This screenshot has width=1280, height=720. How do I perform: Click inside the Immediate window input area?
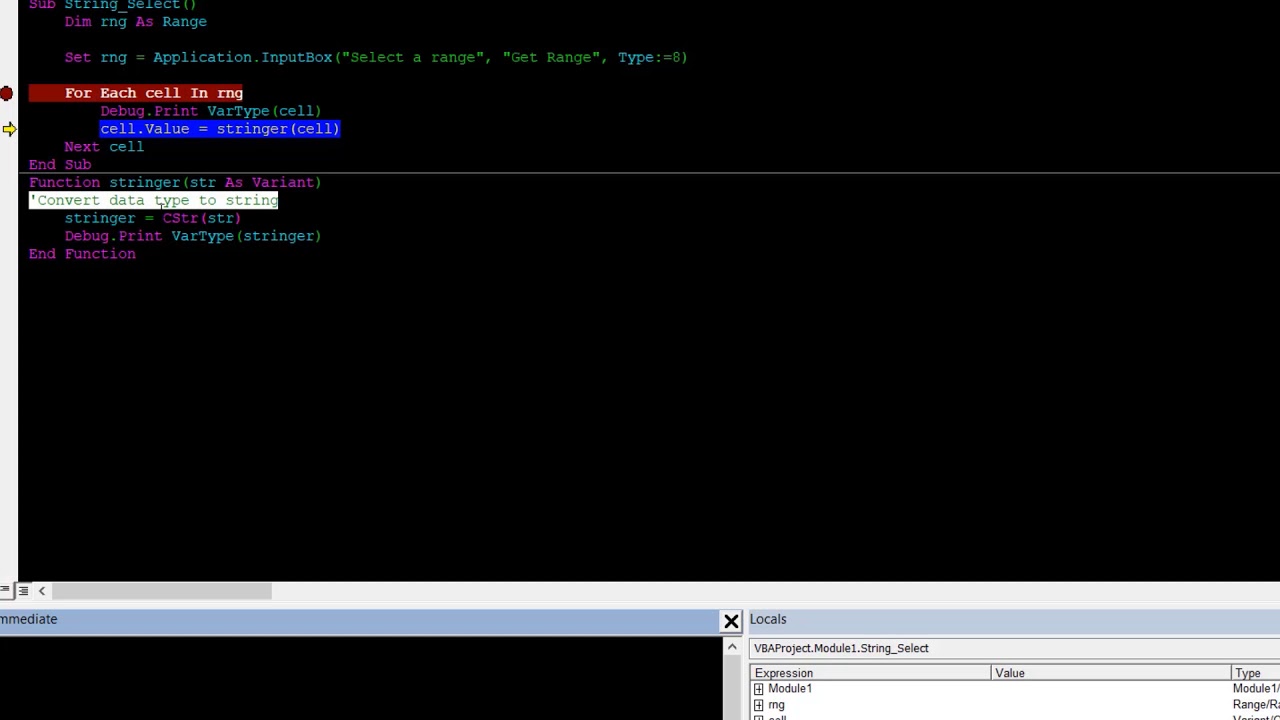coord(360,678)
